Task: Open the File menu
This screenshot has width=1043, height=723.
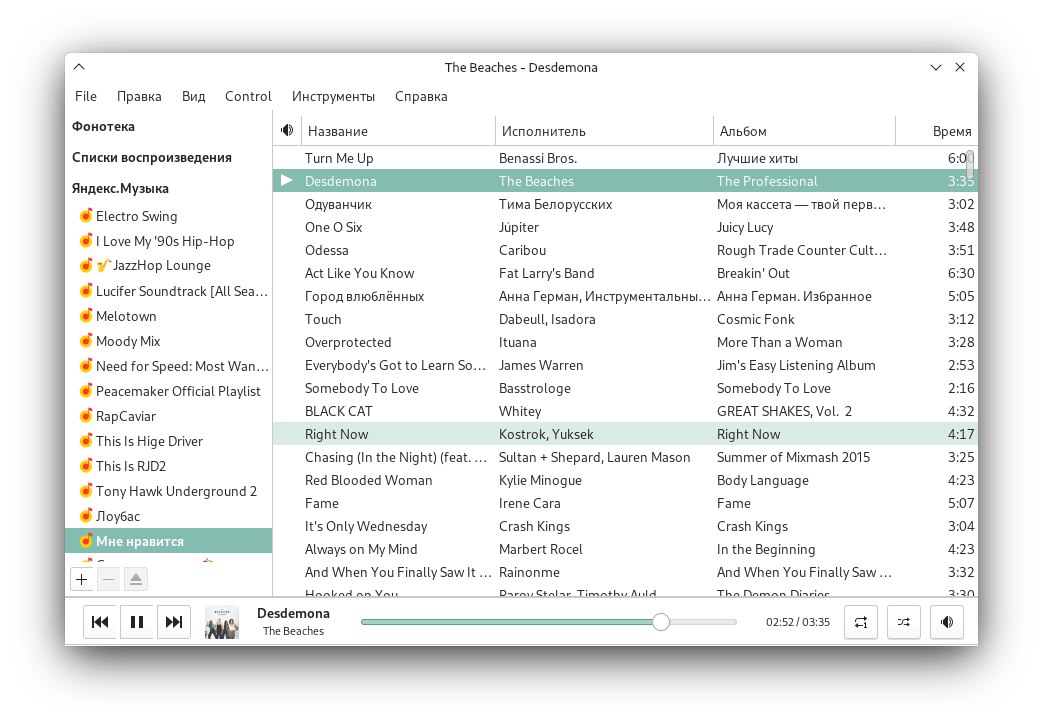Action: pyautogui.click(x=86, y=96)
